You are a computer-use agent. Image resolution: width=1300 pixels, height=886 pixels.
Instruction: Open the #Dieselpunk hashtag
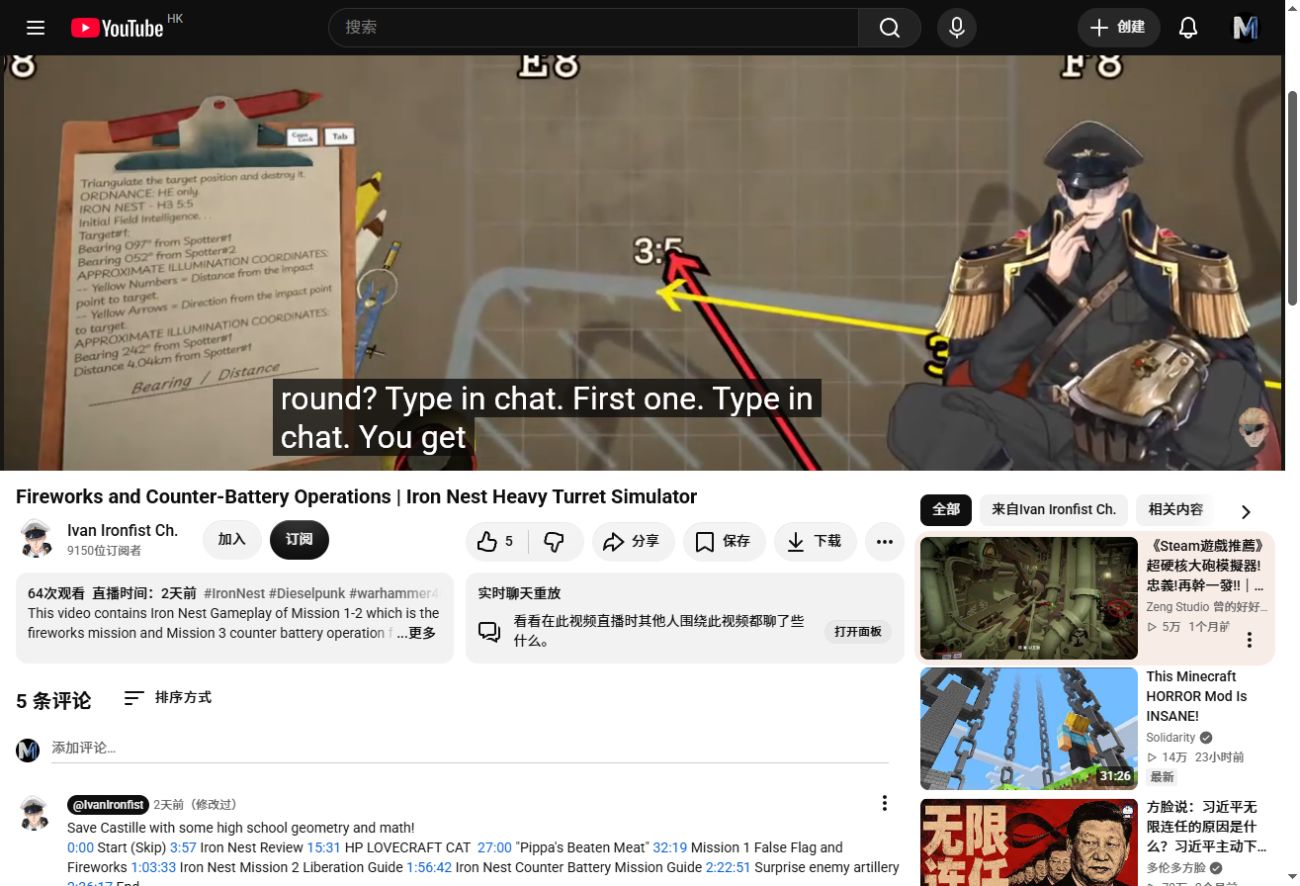306,593
